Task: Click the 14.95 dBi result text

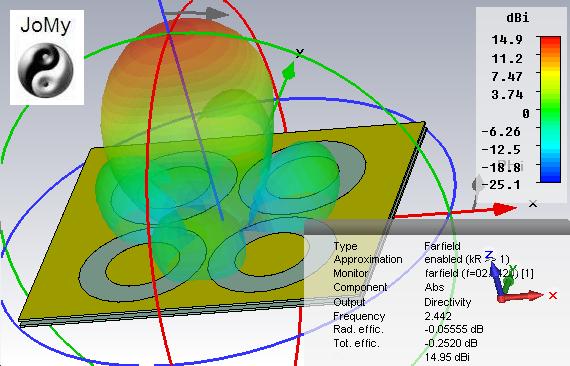Action: 449,357
